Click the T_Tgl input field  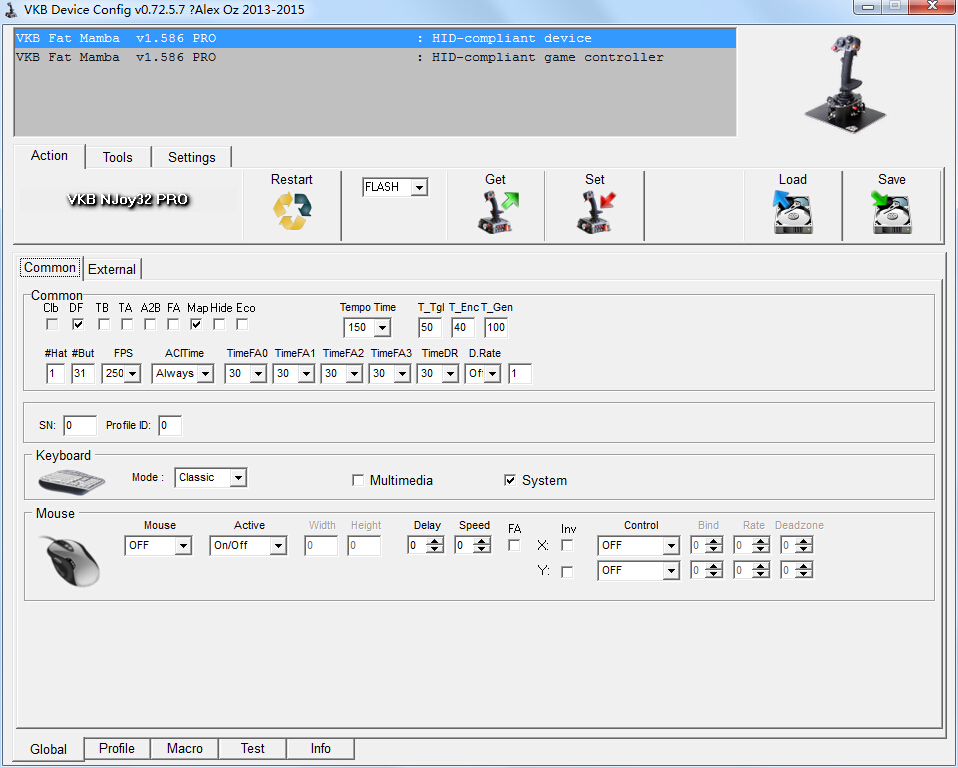tap(430, 327)
